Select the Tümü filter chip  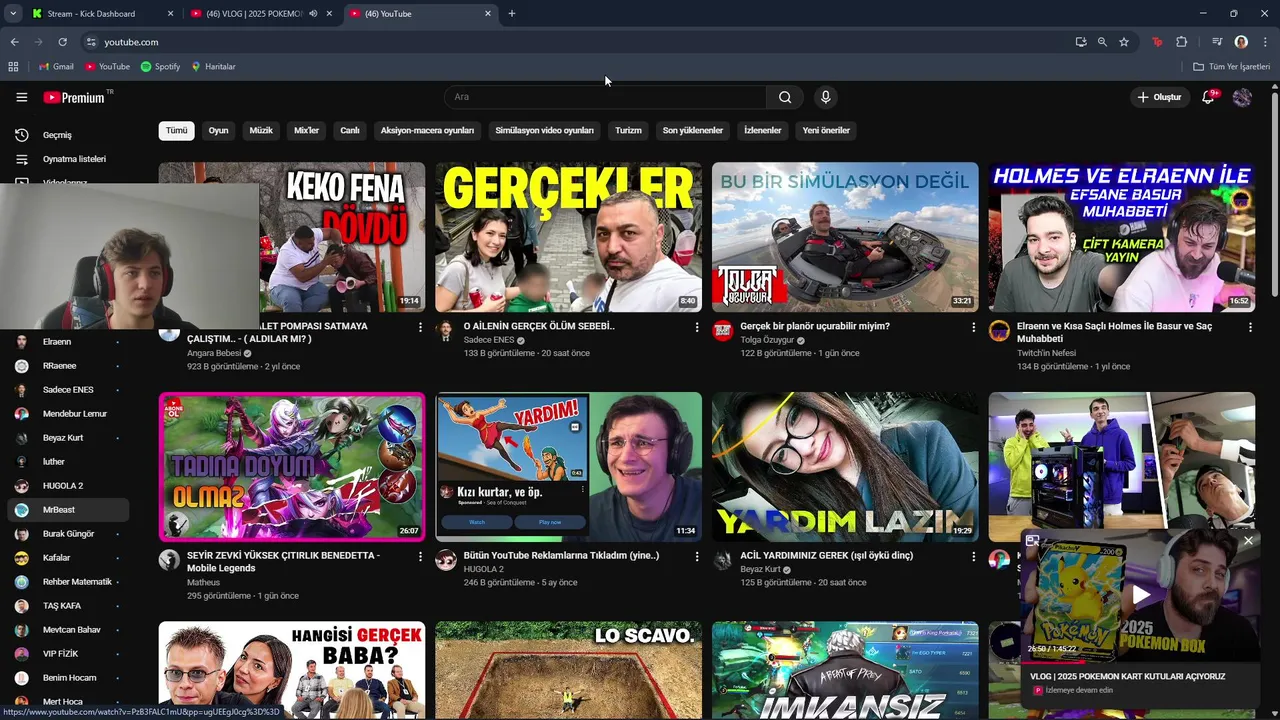176,130
